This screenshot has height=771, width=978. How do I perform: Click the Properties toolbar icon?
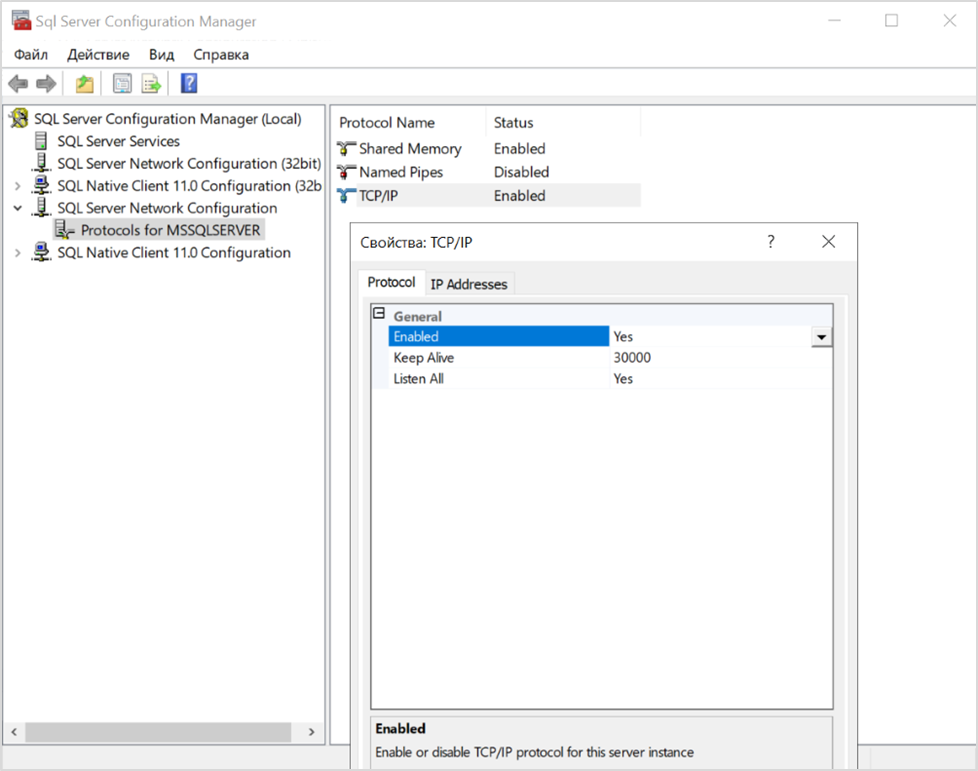pos(122,83)
